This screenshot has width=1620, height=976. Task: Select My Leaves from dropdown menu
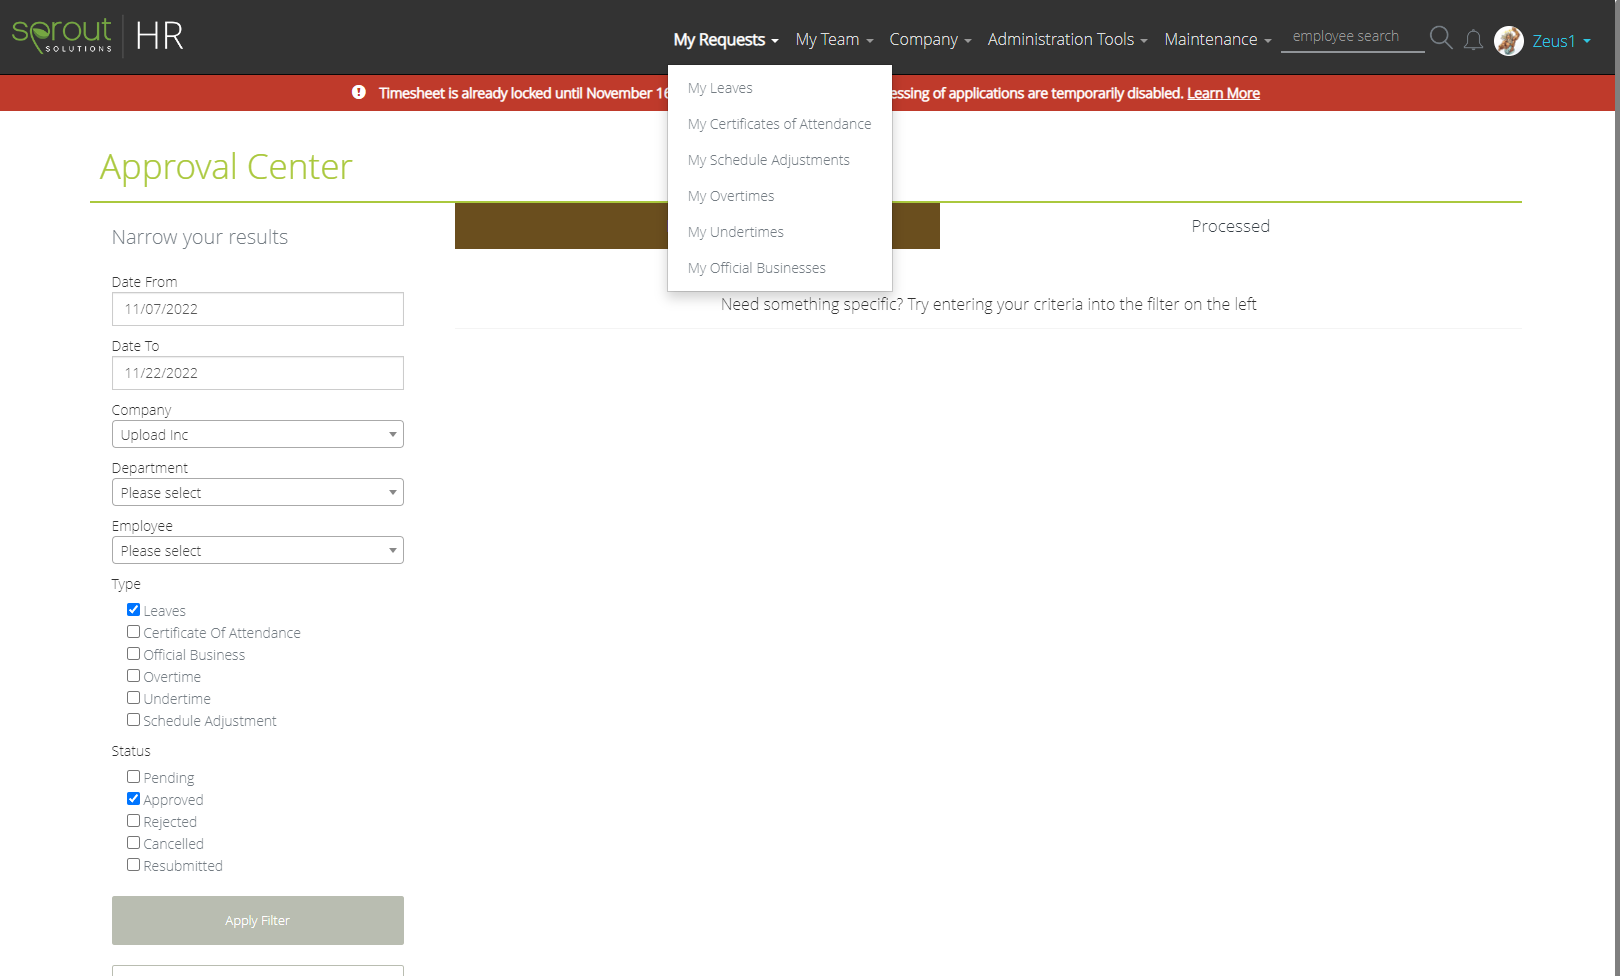tap(720, 88)
